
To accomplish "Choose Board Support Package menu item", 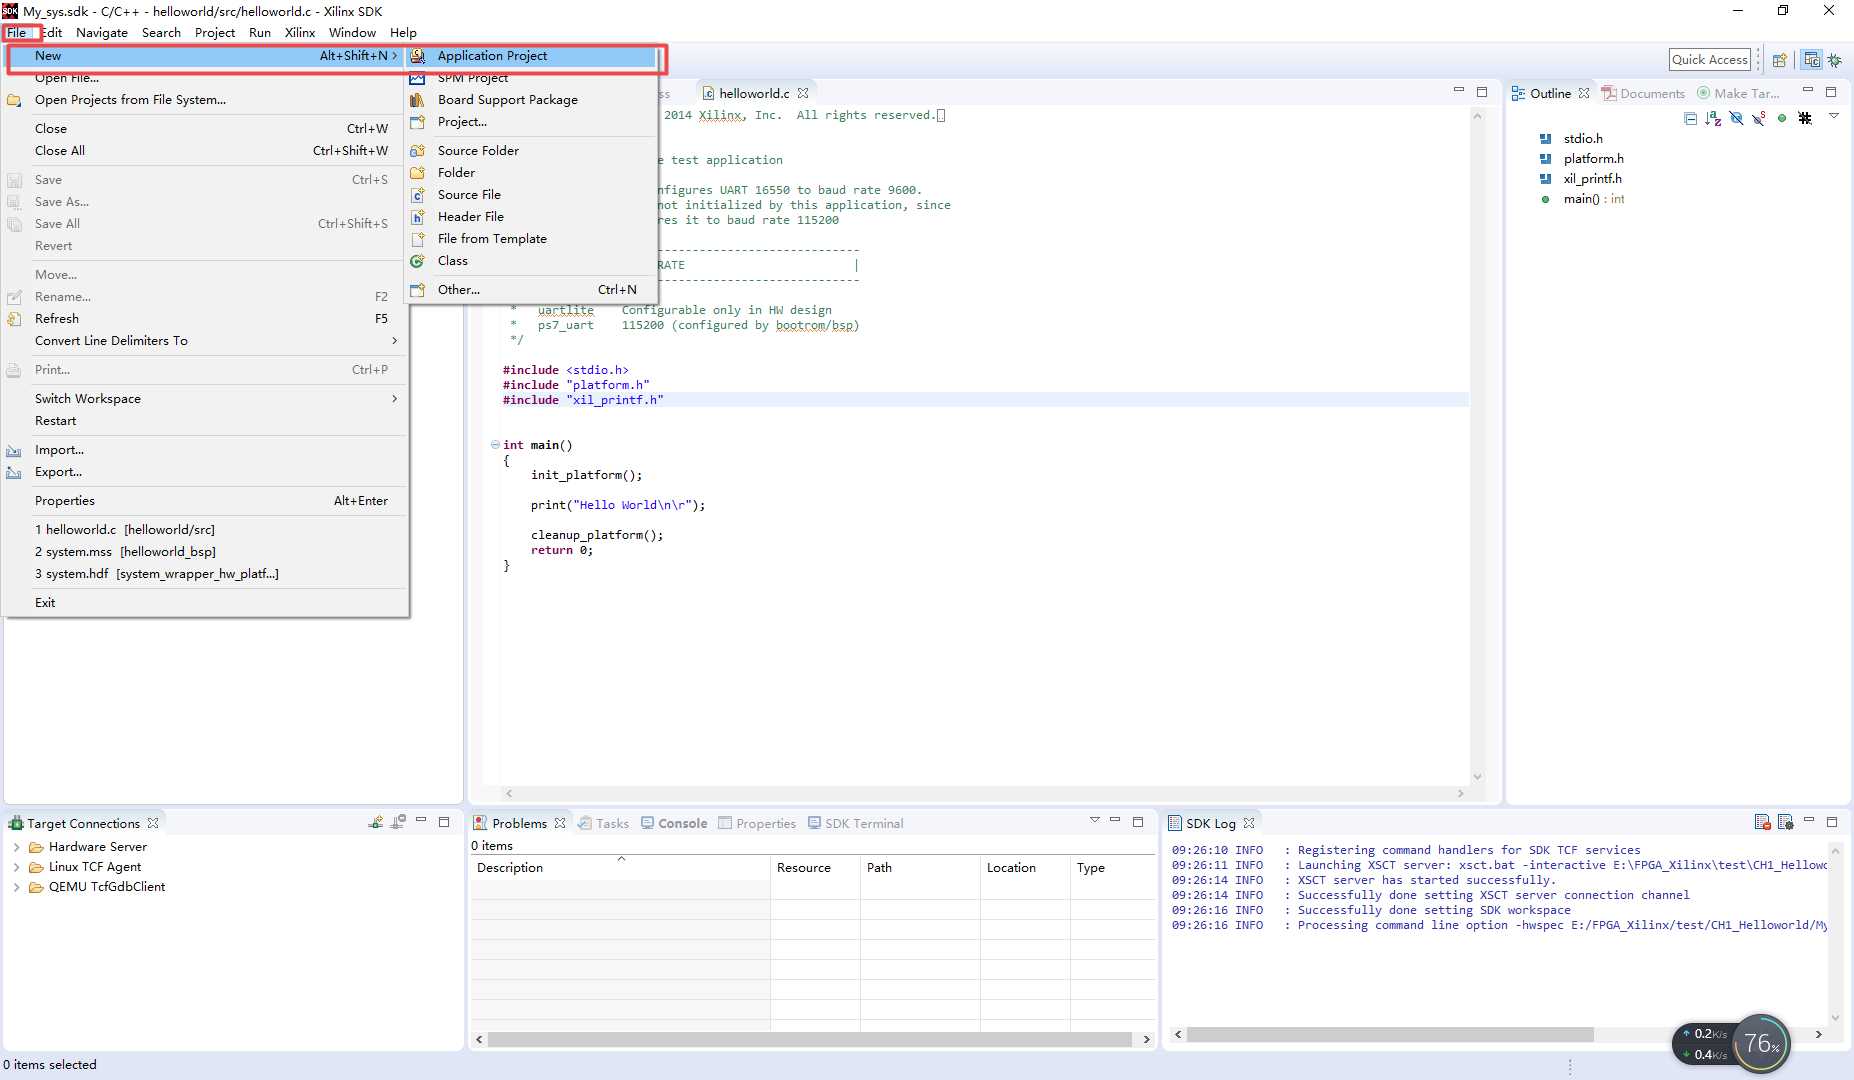I will click(x=531, y=100).
